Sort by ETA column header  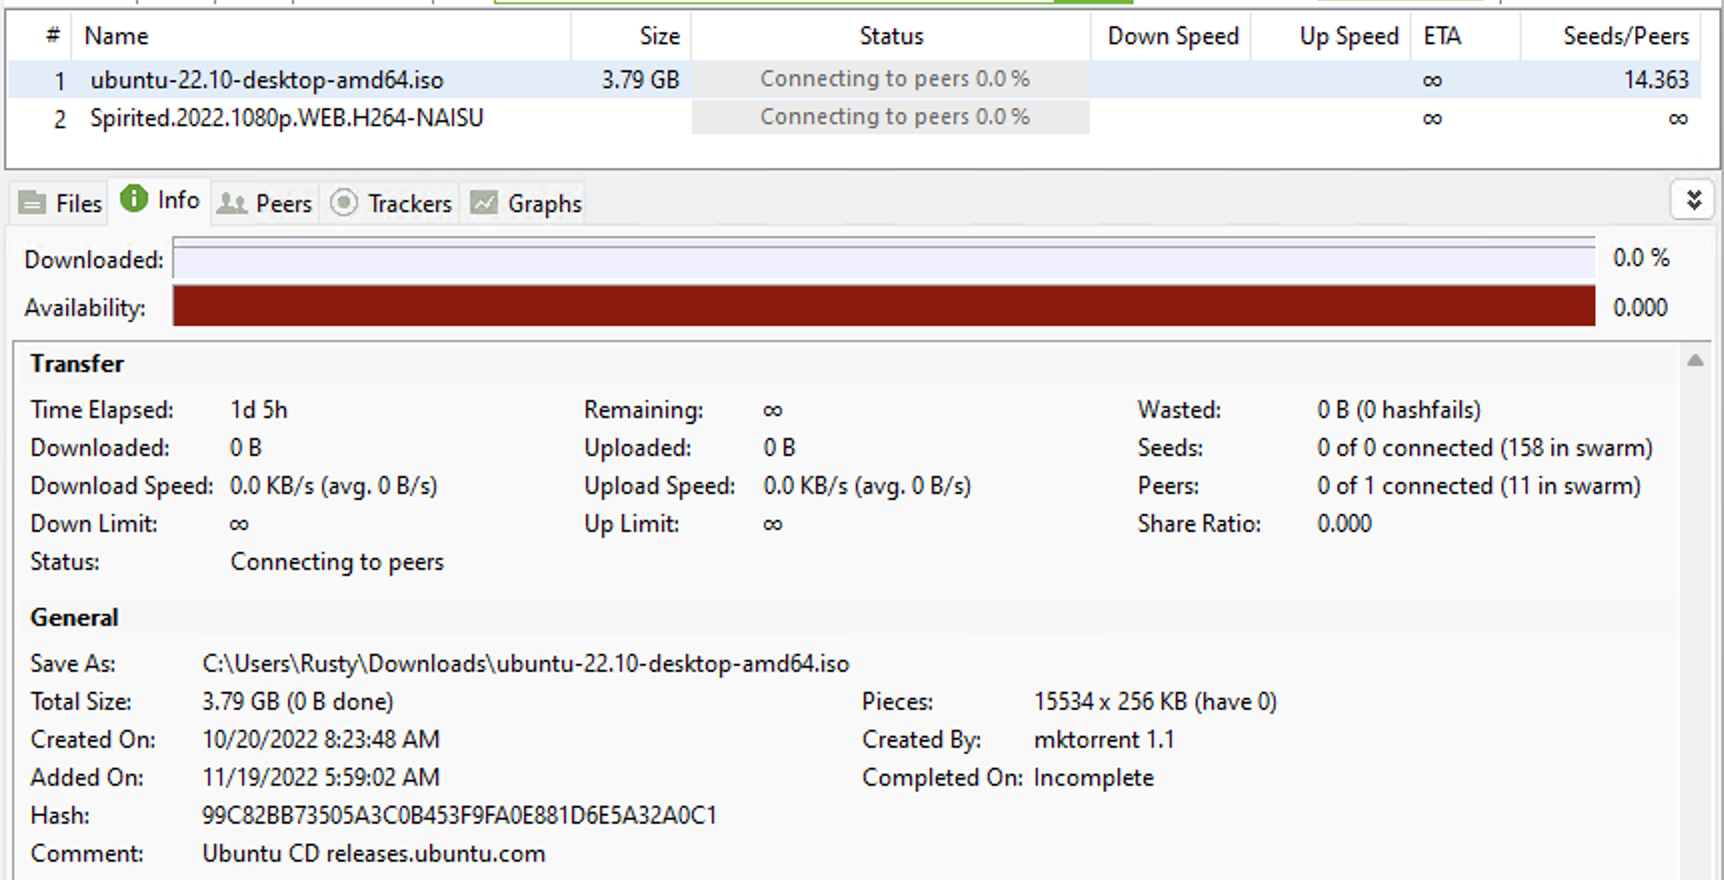click(1465, 36)
